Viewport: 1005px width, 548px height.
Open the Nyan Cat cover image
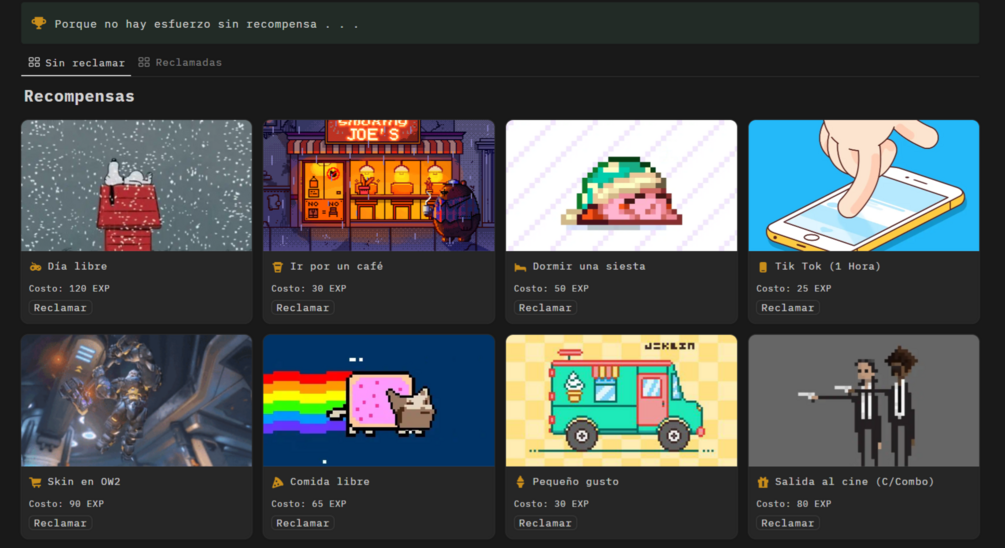pyautogui.click(x=379, y=401)
